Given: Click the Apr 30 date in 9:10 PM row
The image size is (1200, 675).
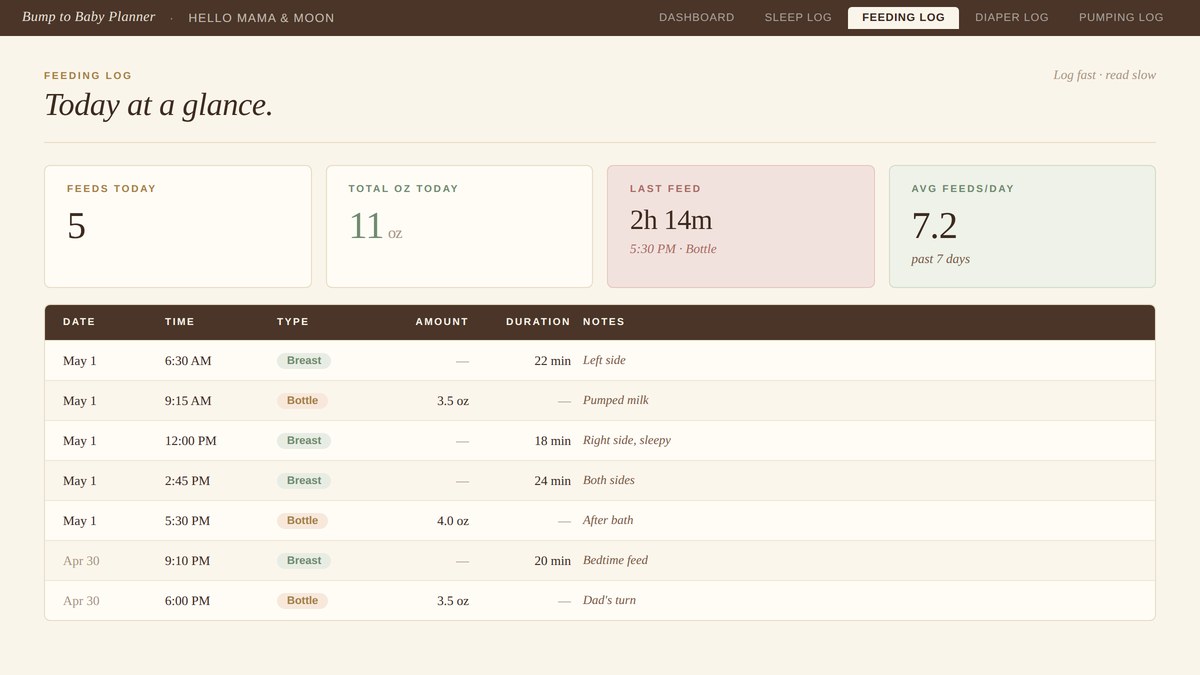Looking at the screenshot, I should tap(81, 561).
